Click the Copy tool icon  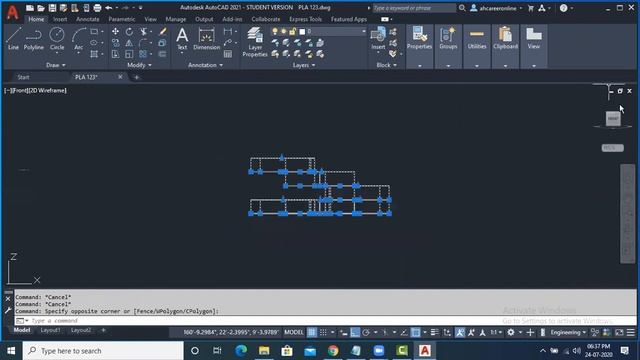click(x=116, y=43)
